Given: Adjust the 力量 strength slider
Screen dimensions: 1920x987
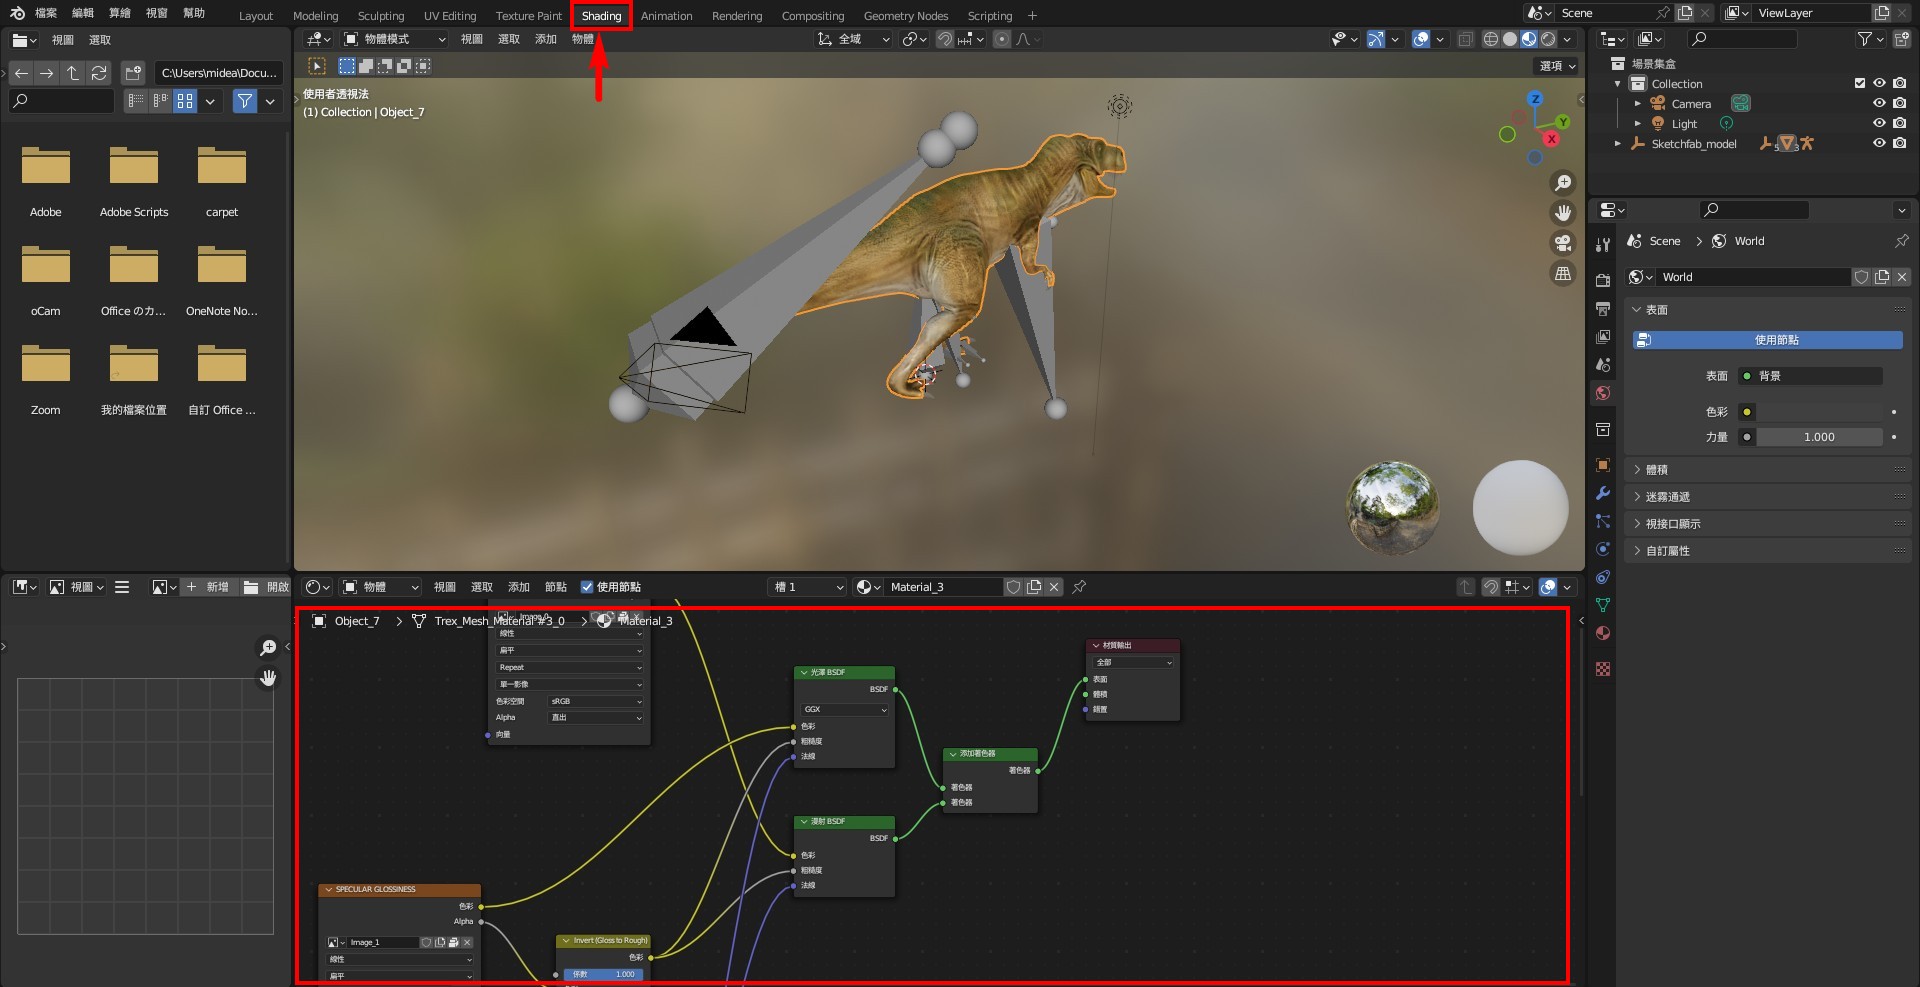Looking at the screenshot, I should tap(1818, 437).
